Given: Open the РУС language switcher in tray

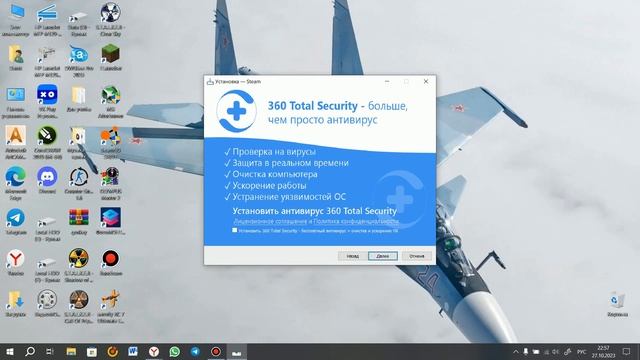Looking at the screenshot, I should pos(582,351).
